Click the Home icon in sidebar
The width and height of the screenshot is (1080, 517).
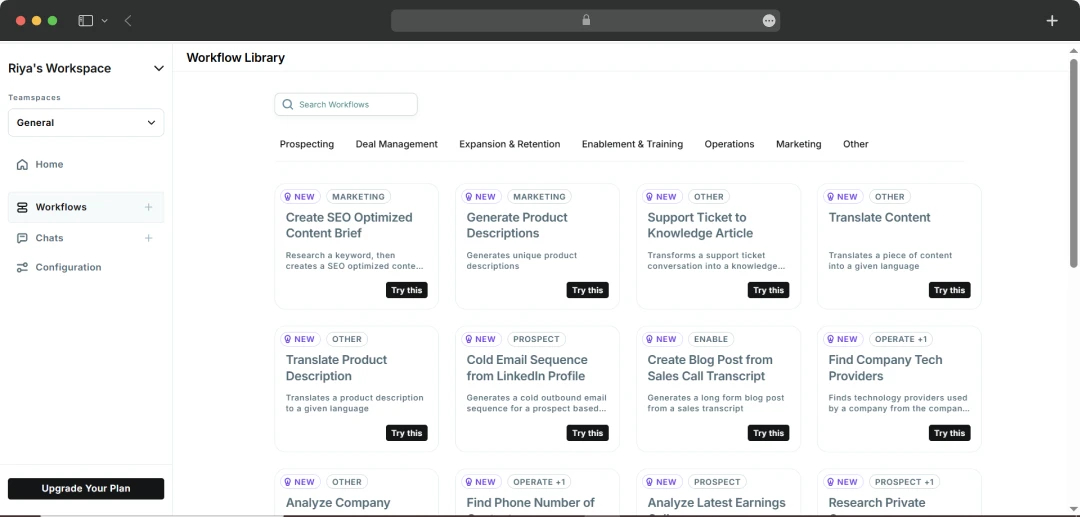(23, 165)
